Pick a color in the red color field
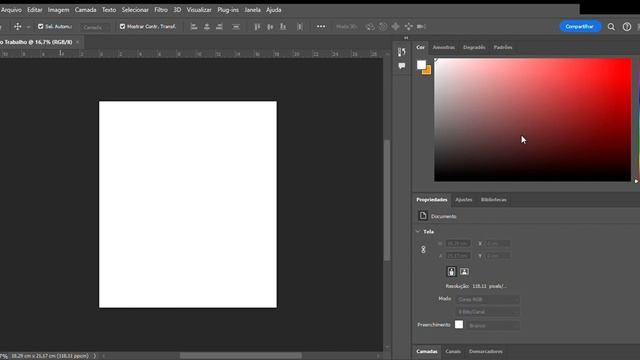The height and width of the screenshot is (360, 640). pyautogui.click(x=532, y=120)
